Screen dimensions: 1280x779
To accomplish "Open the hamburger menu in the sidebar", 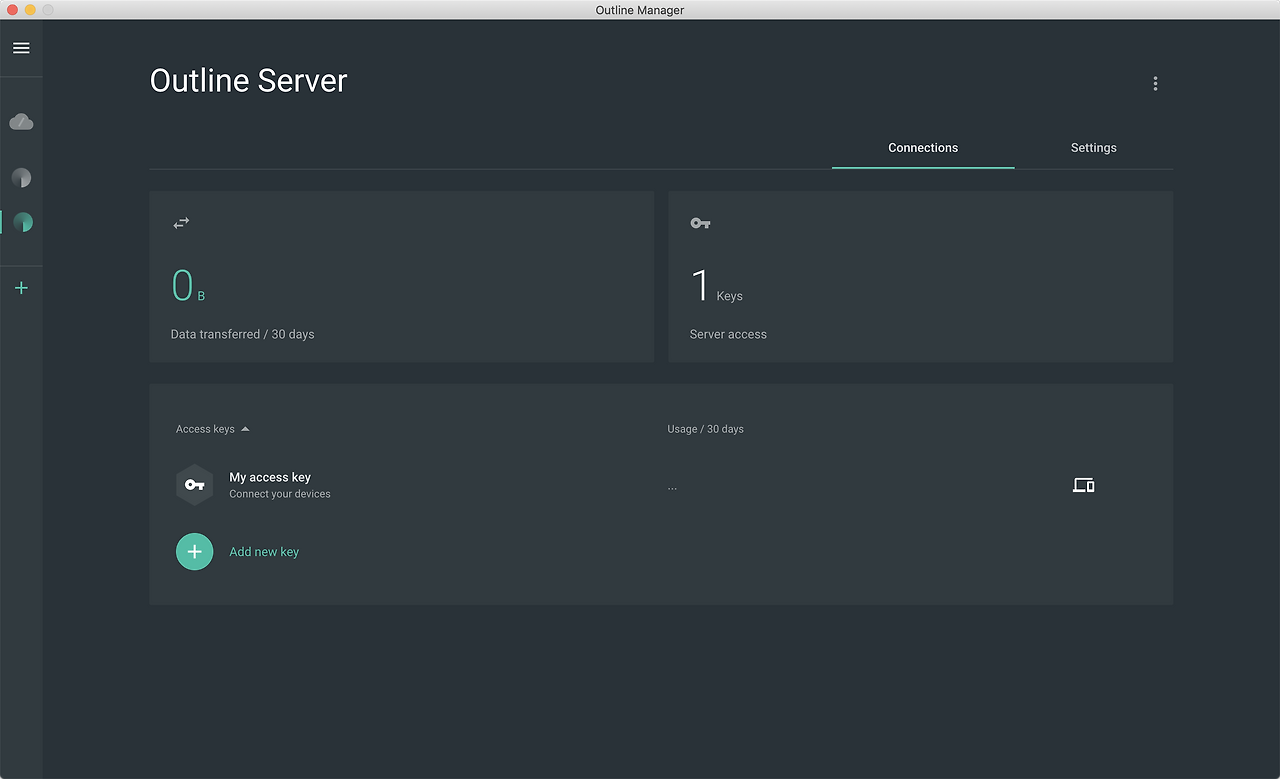I will tap(21, 48).
